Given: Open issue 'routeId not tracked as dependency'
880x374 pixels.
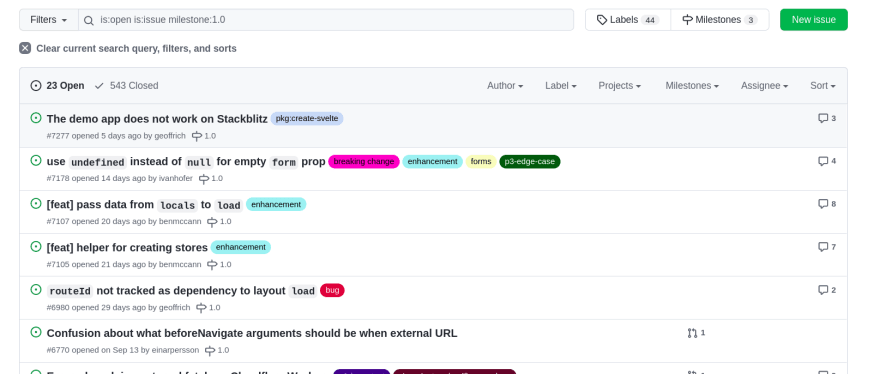Looking at the screenshot, I should click(x=181, y=291).
